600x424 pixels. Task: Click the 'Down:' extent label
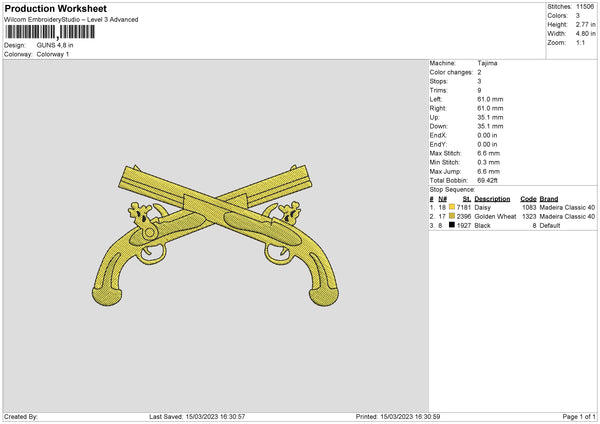(438, 126)
